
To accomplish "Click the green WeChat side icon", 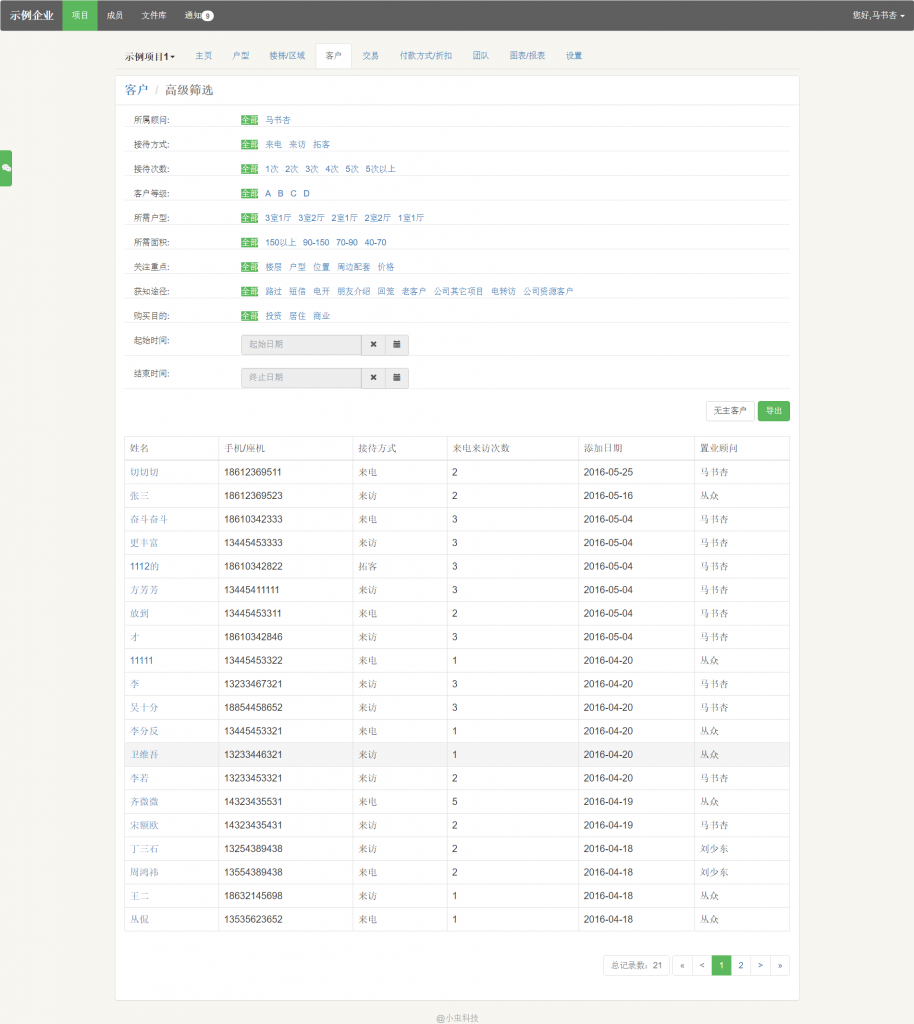I will tap(6, 168).
